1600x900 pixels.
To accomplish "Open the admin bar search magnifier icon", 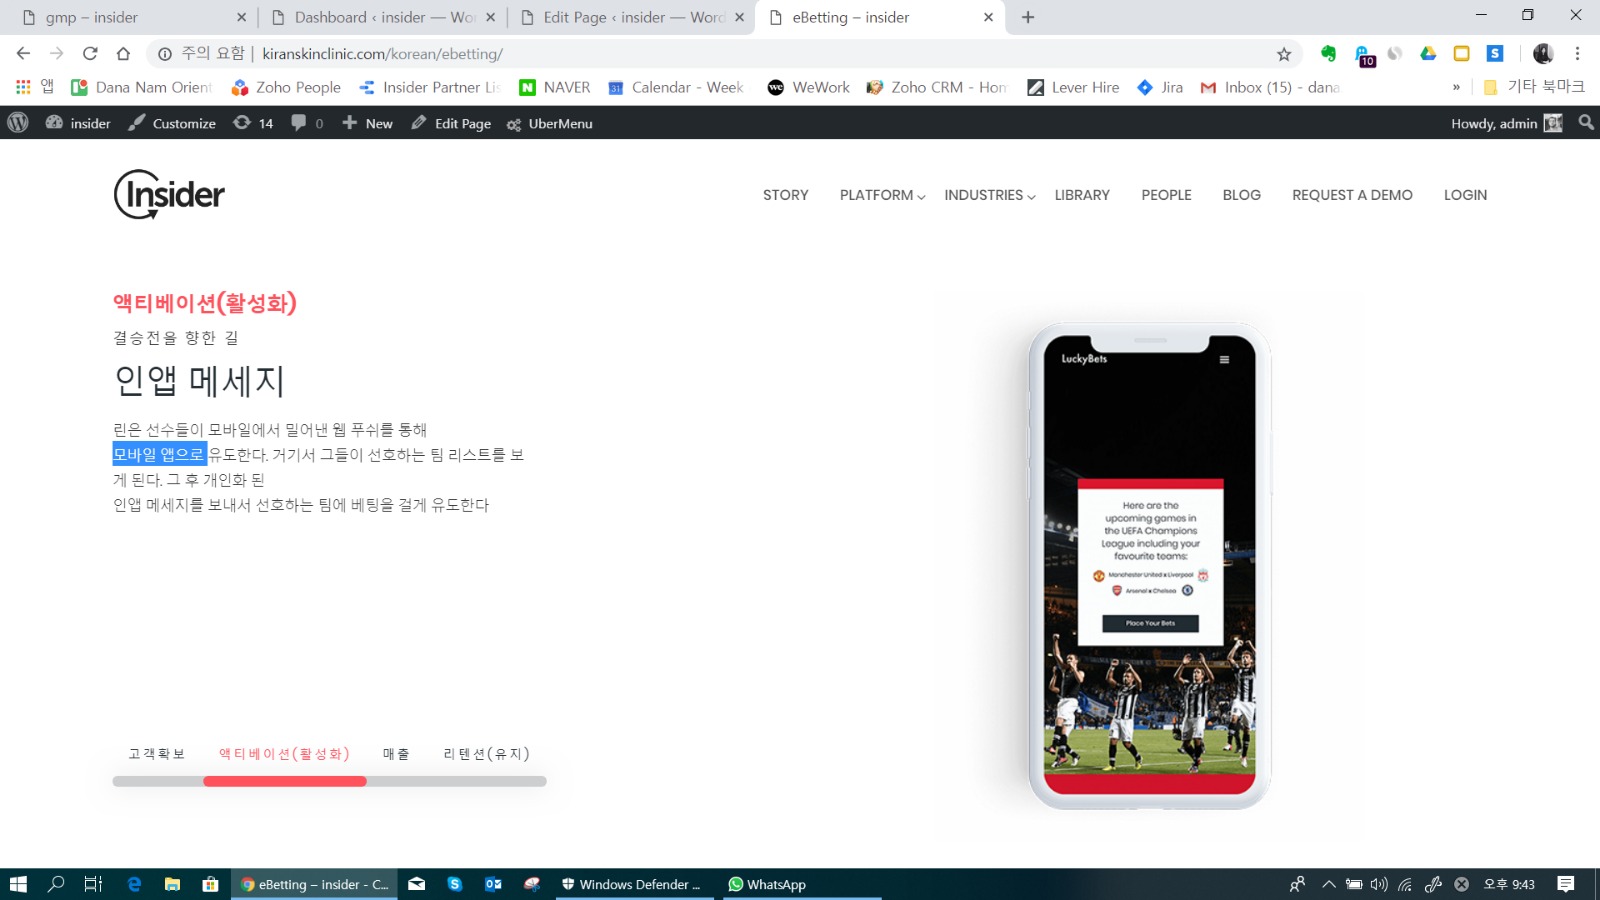I will point(1586,123).
